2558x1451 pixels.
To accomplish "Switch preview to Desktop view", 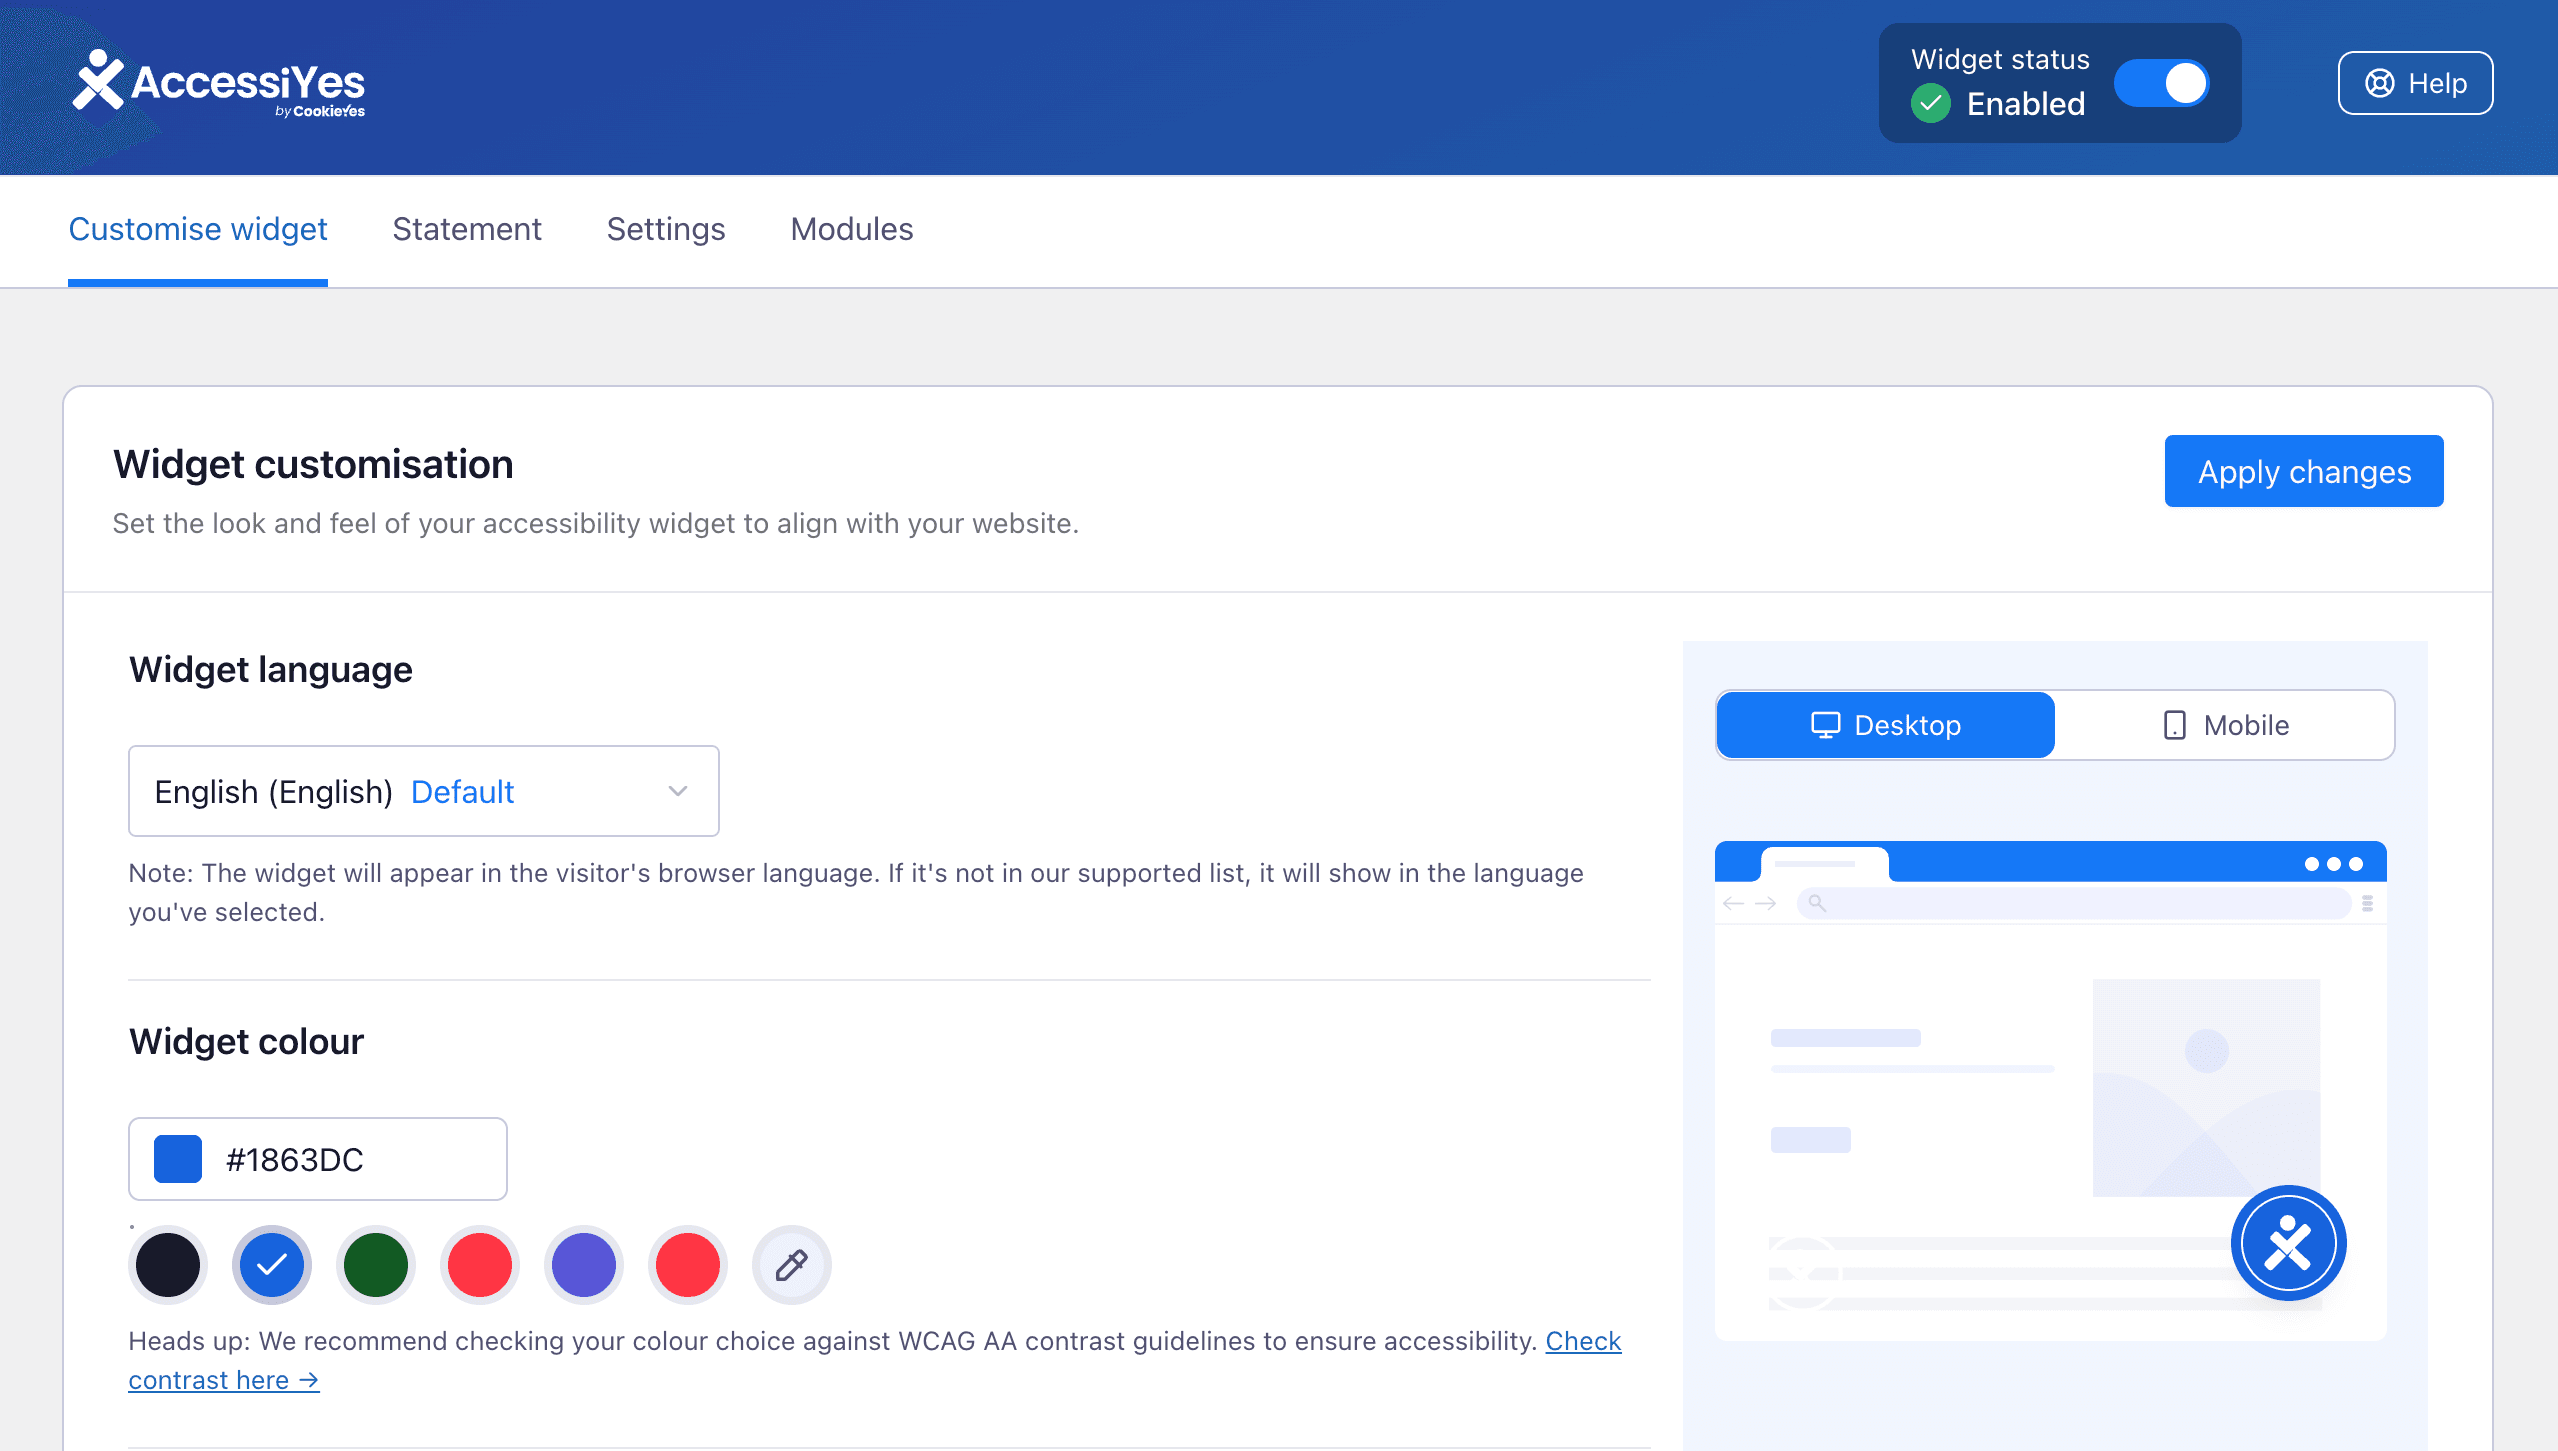I will [1885, 725].
